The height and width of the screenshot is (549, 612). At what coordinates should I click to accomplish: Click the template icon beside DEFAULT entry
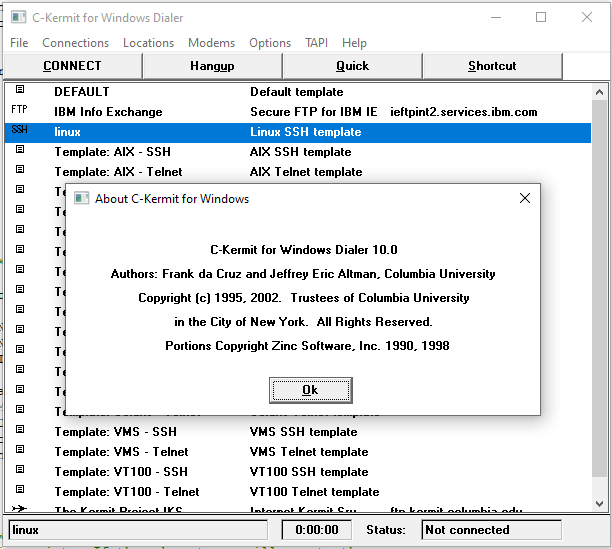pos(20,89)
